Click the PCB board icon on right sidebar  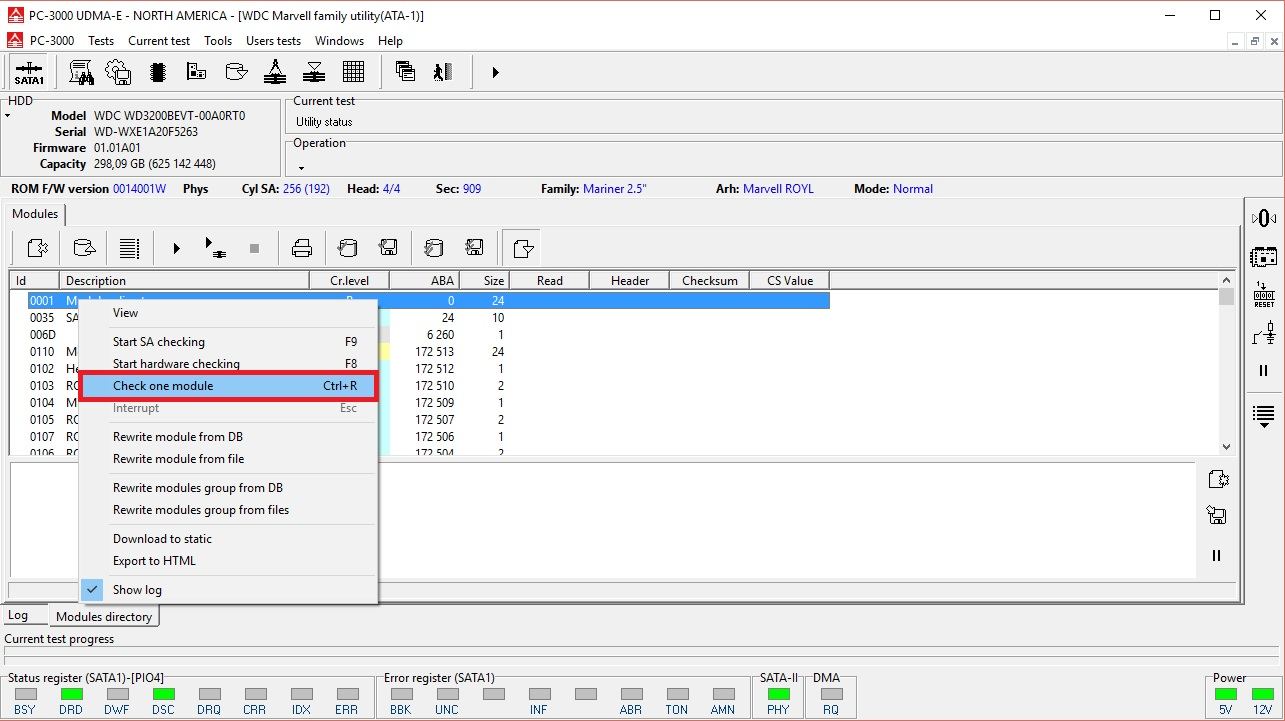coord(1264,256)
